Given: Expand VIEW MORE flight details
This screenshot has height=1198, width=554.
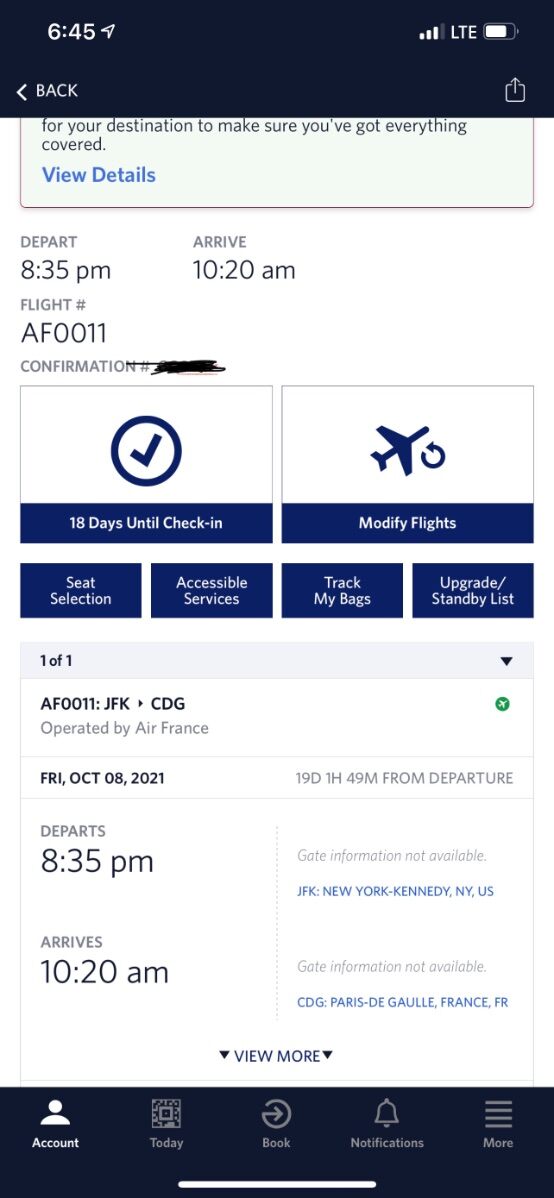Looking at the screenshot, I should (x=276, y=1056).
